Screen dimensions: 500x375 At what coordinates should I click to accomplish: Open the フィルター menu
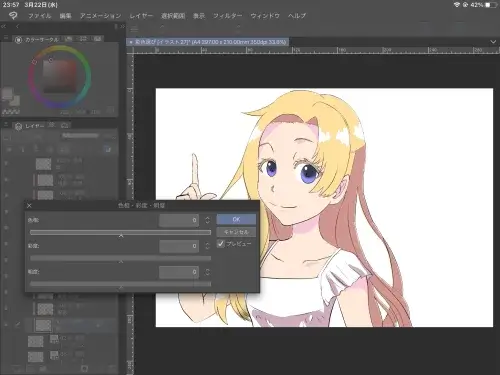tap(227, 16)
